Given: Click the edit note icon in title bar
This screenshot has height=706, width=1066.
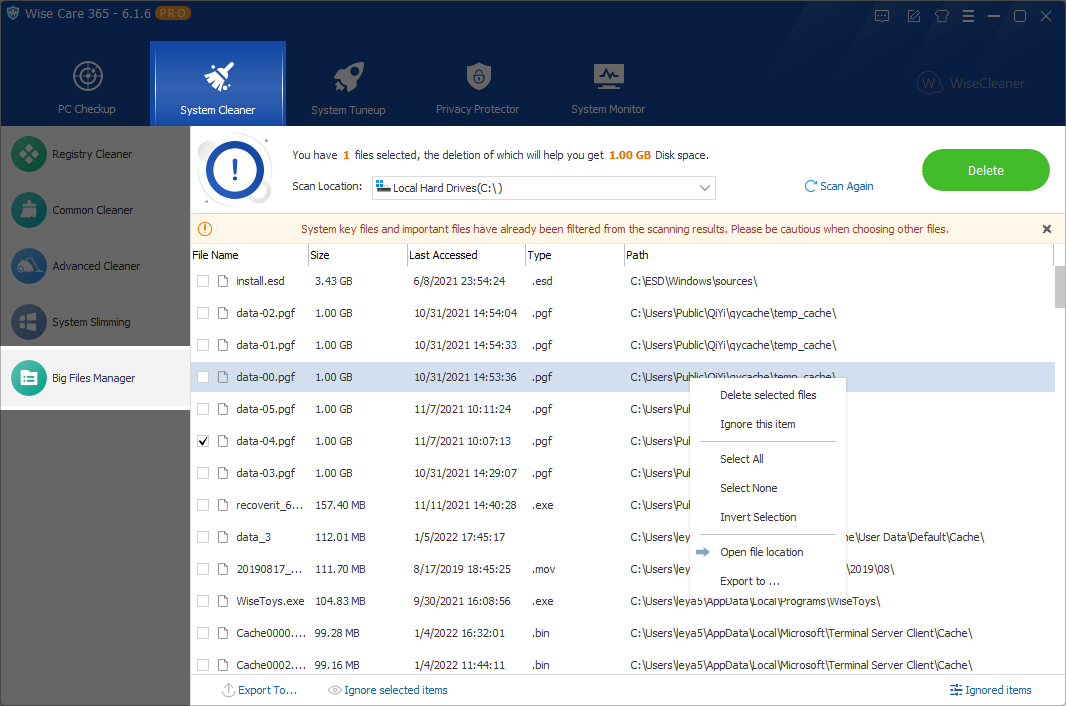Looking at the screenshot, I should [914, 16].
